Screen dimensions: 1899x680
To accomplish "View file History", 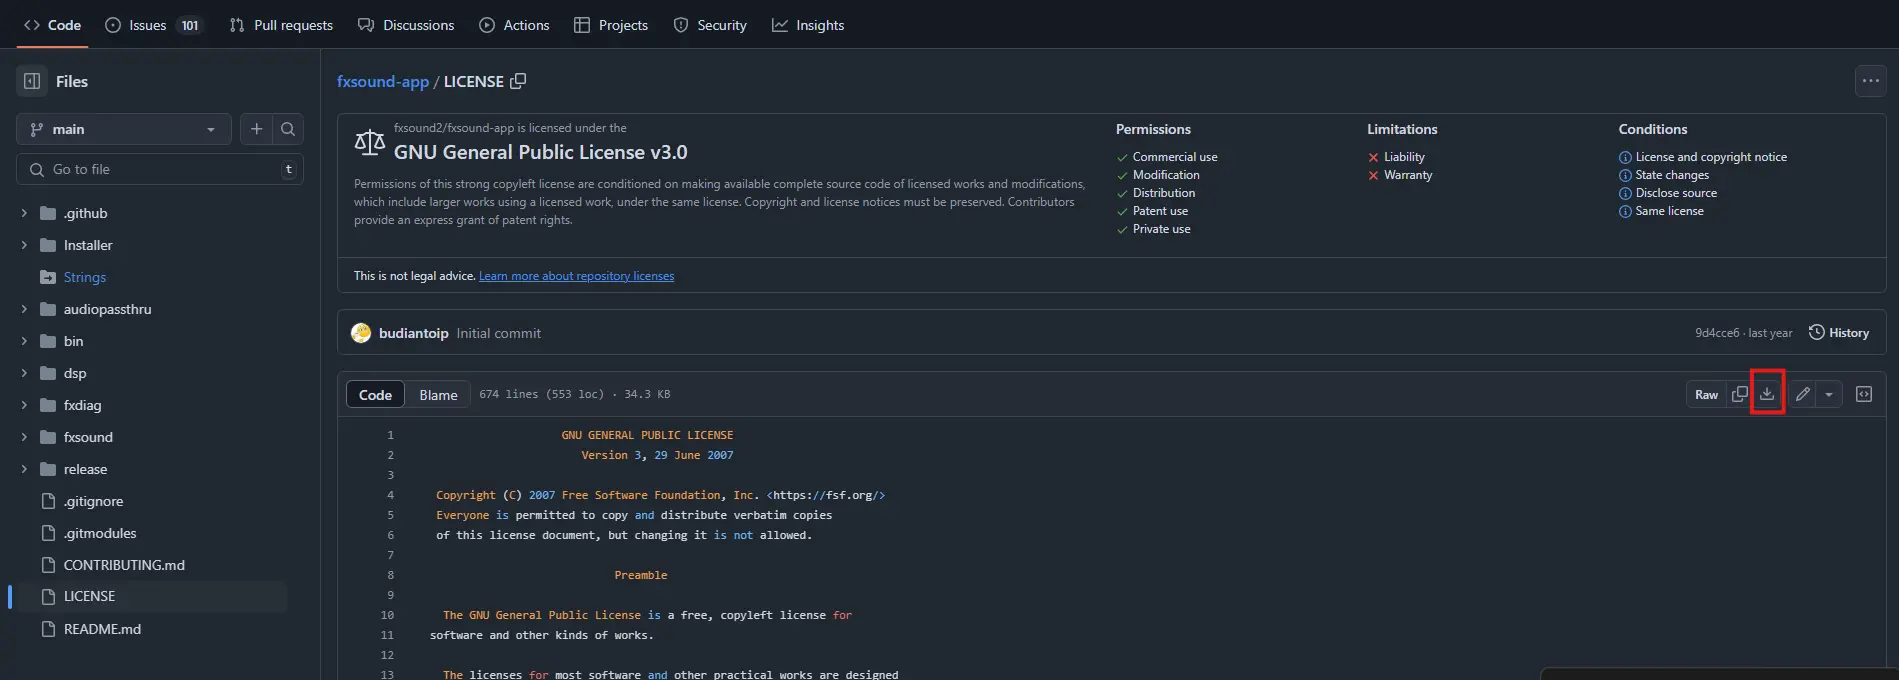I will click(1839, 333).
